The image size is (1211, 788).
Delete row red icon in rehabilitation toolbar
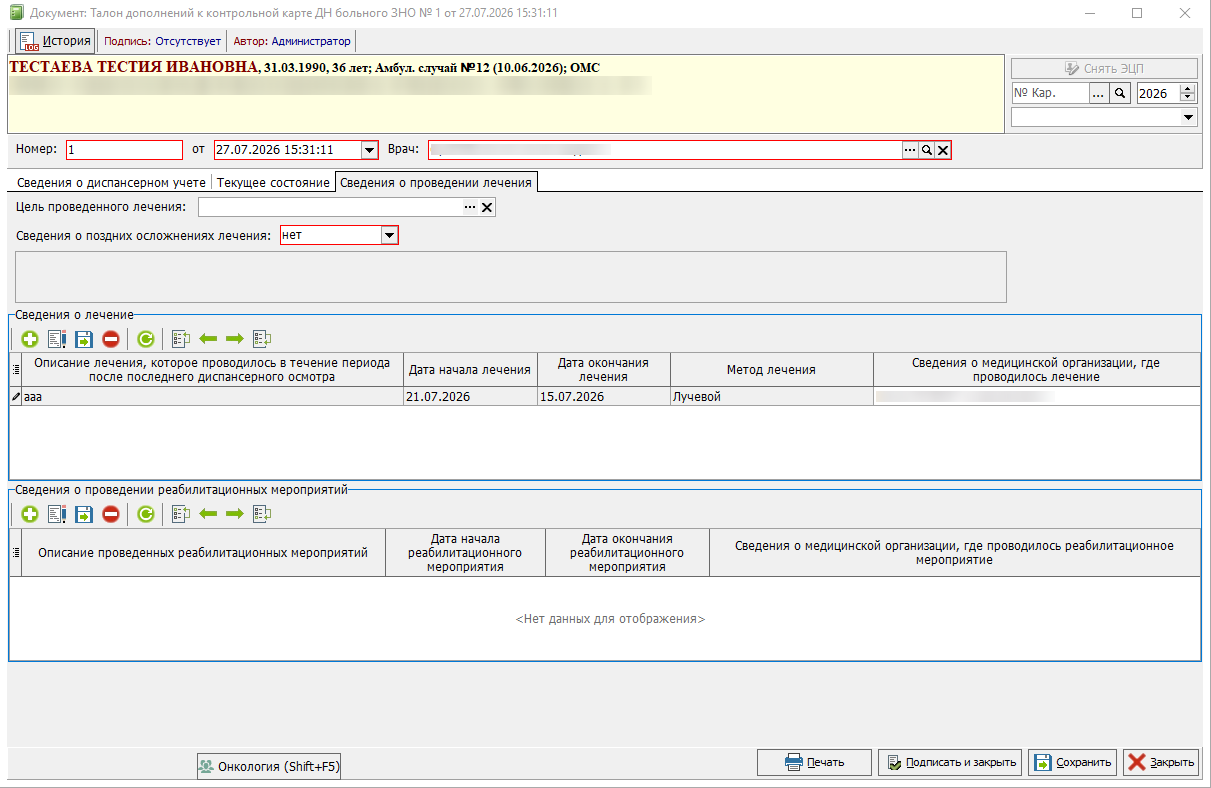point(111,514)
